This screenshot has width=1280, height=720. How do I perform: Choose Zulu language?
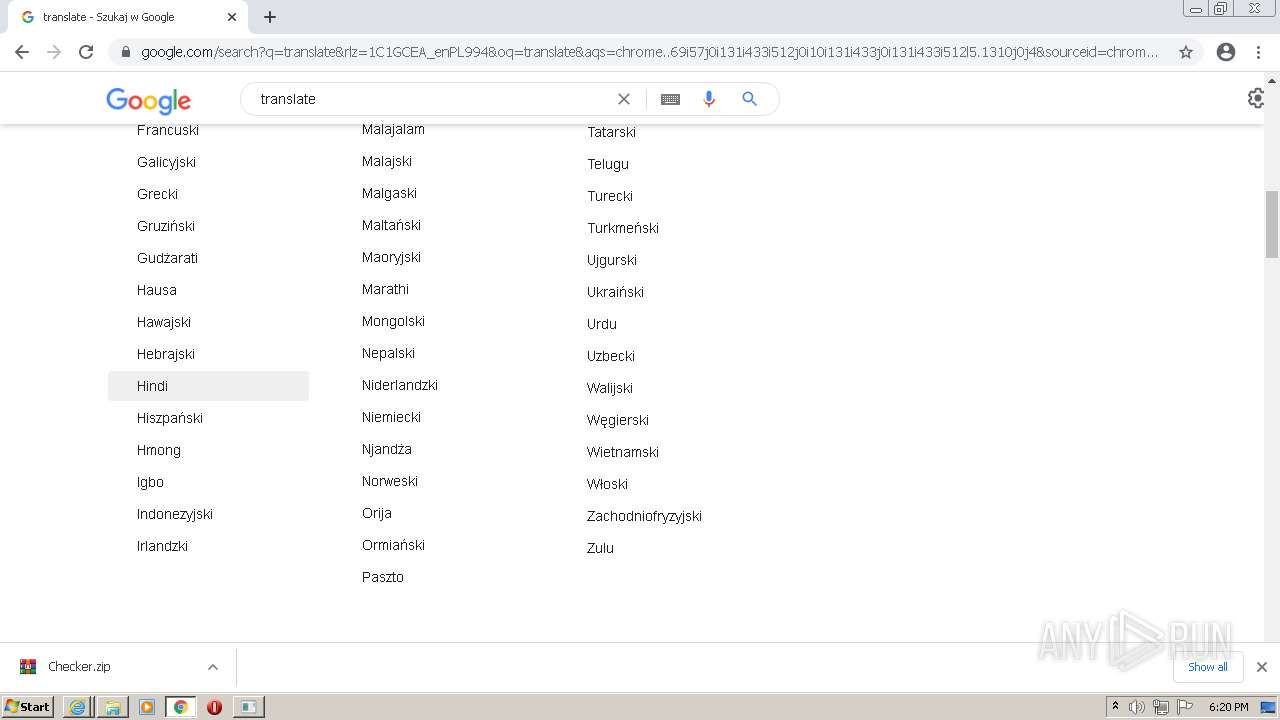600,548
